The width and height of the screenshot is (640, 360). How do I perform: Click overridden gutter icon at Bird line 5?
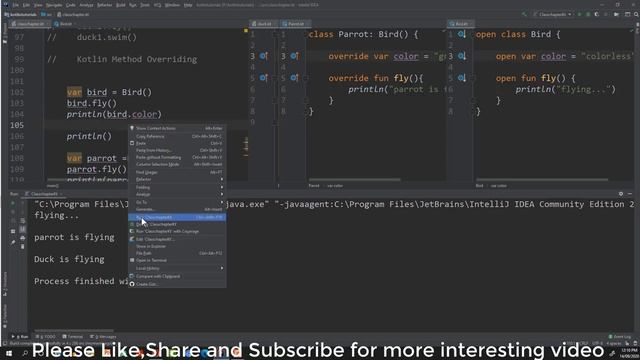(x=462, y=78)
